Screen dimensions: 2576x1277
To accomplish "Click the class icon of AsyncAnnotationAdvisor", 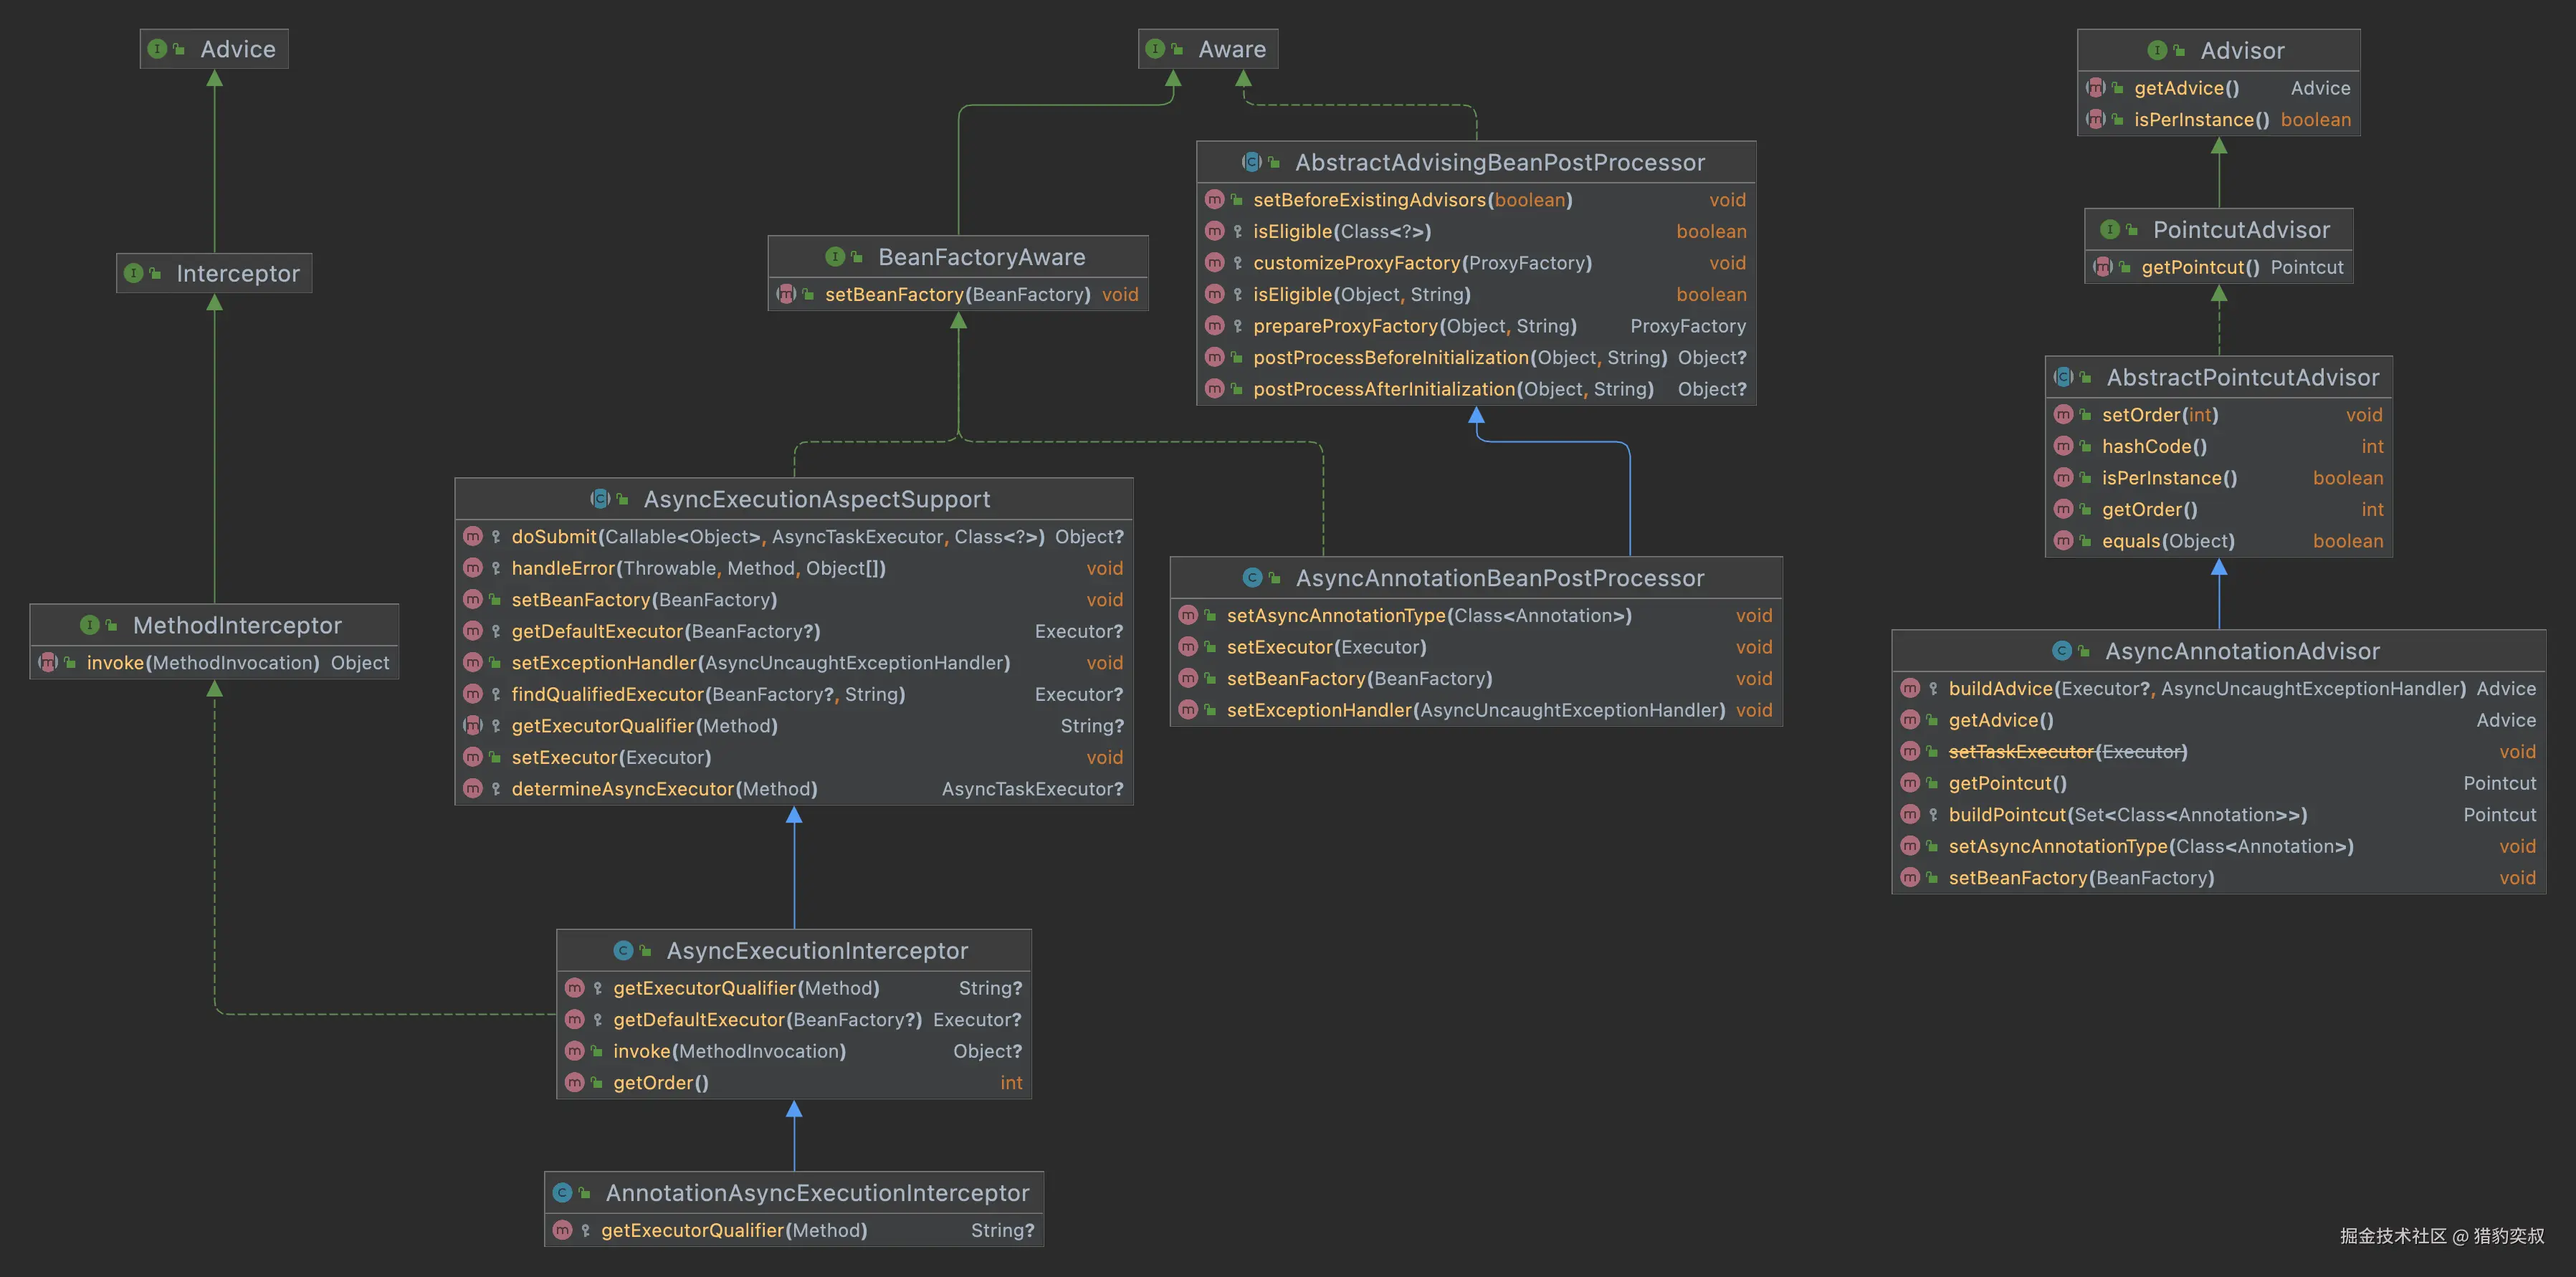I will (2062, 651).
